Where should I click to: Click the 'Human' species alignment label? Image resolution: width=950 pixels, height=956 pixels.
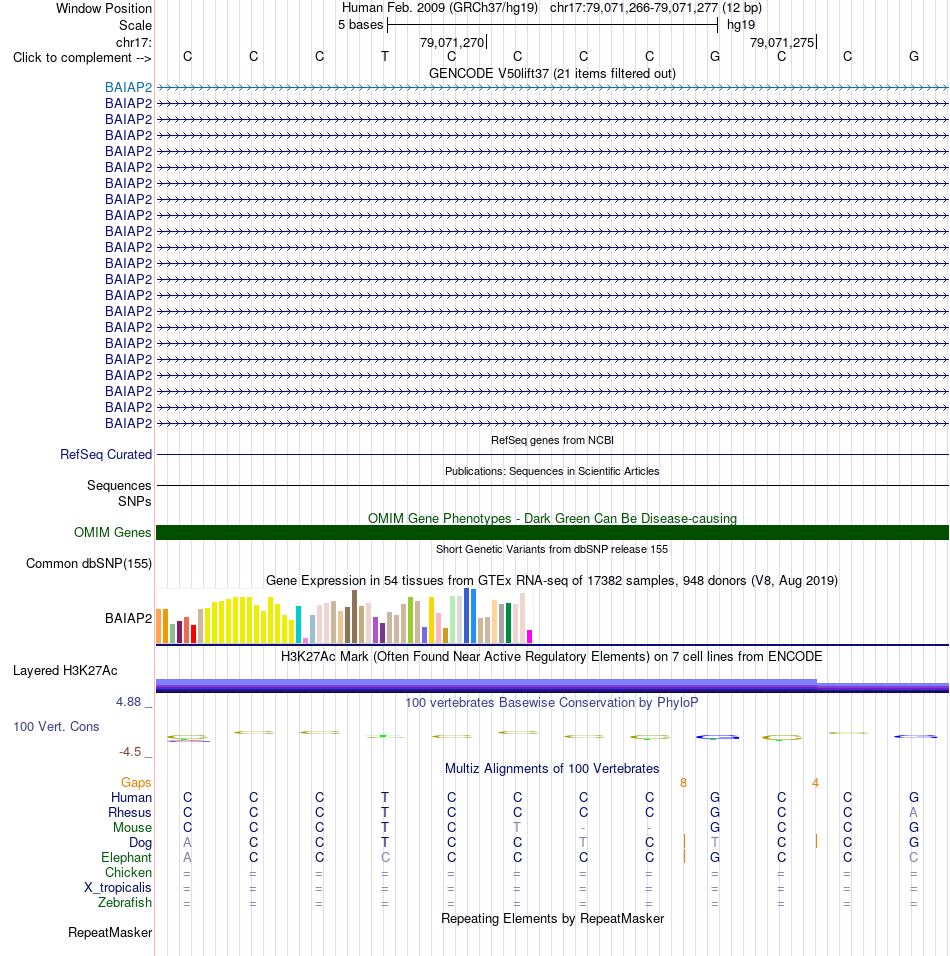131,797
